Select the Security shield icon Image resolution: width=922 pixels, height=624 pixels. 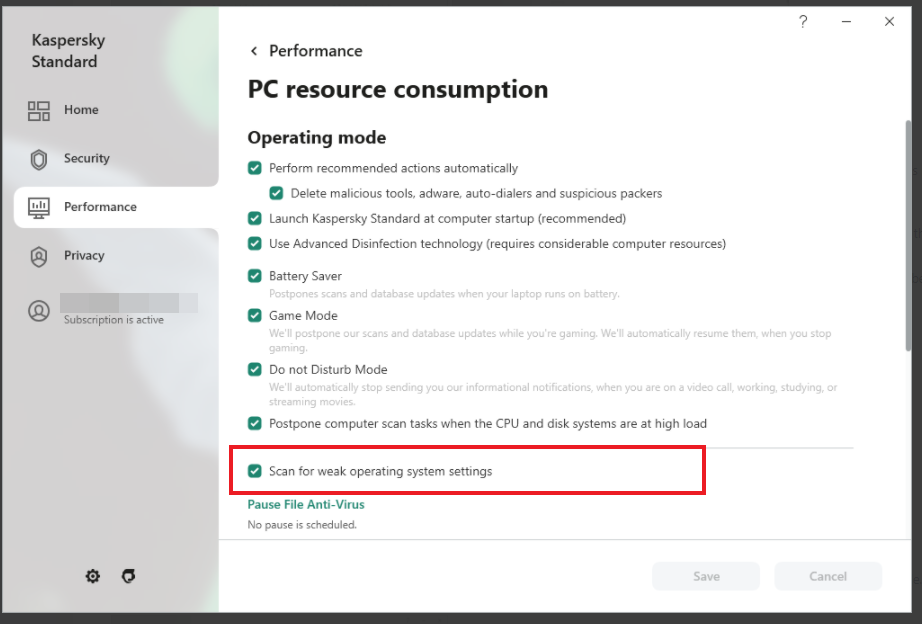[x=39, y=159]
